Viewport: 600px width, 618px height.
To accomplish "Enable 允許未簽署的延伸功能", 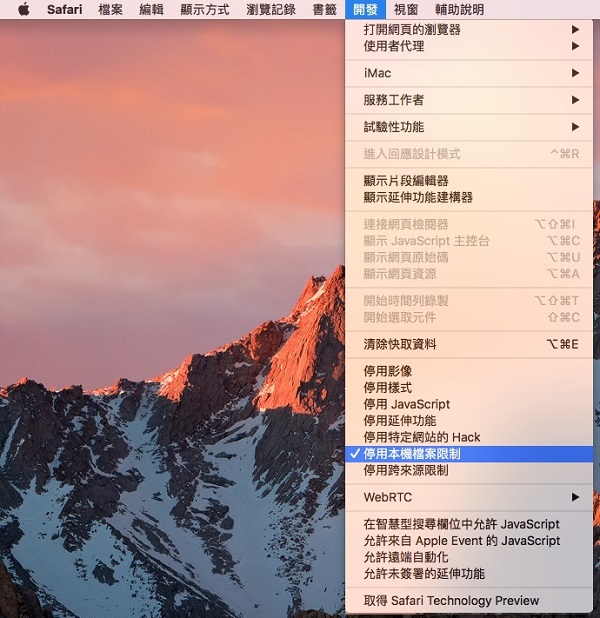I will (x=469, y=574).
